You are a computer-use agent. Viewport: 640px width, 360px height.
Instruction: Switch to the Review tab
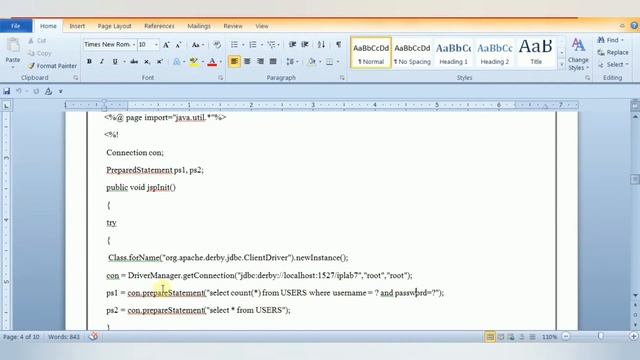click(233, 26)
